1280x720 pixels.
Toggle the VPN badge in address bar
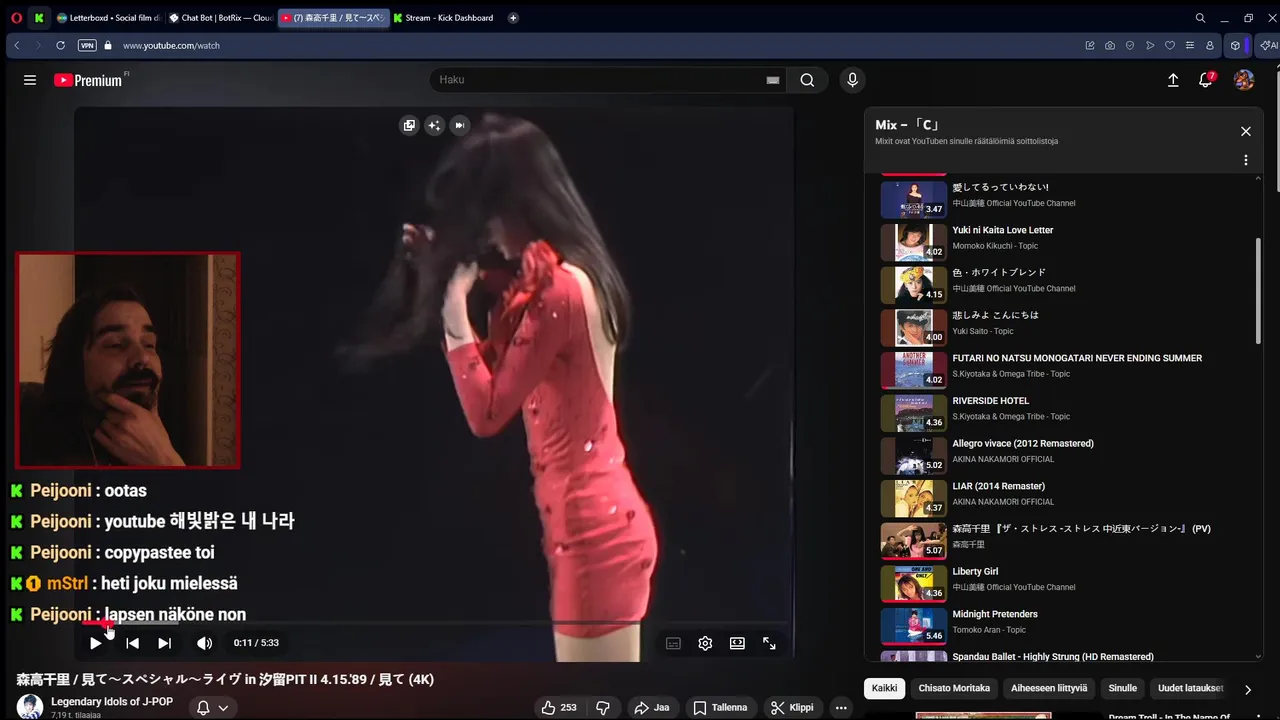pos(87,45)
